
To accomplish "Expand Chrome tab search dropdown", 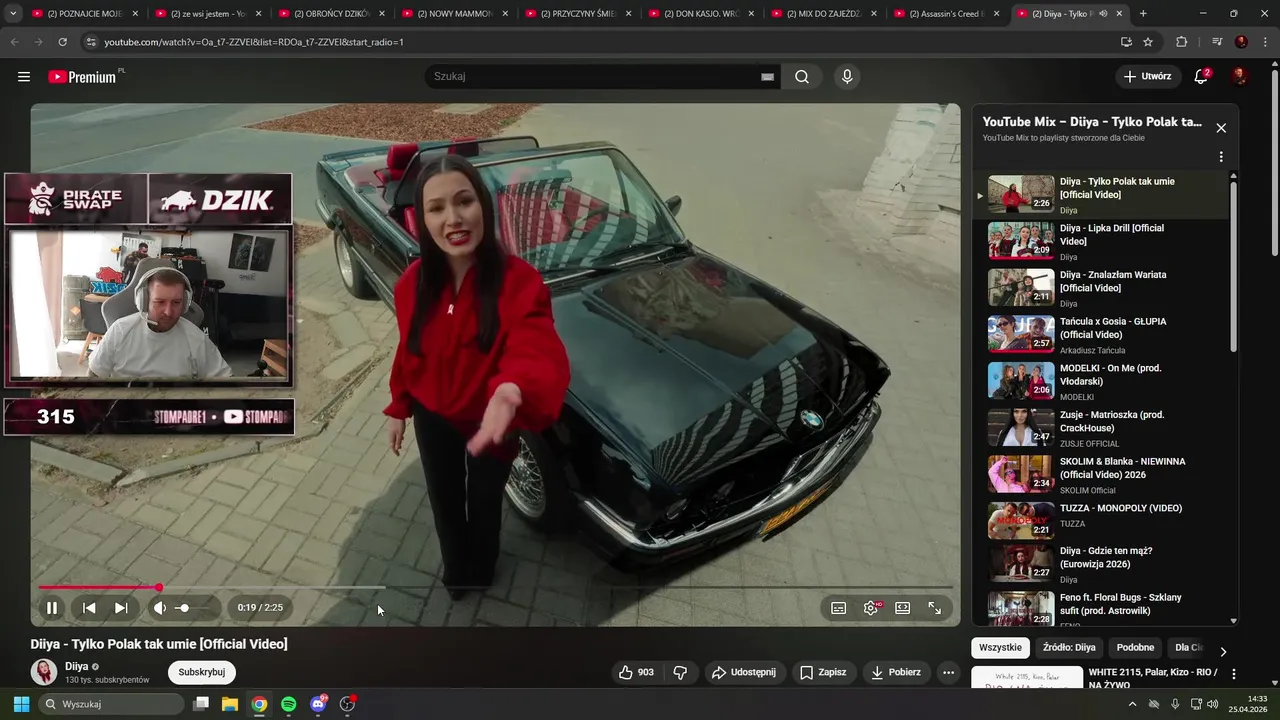I will [12, 14].
